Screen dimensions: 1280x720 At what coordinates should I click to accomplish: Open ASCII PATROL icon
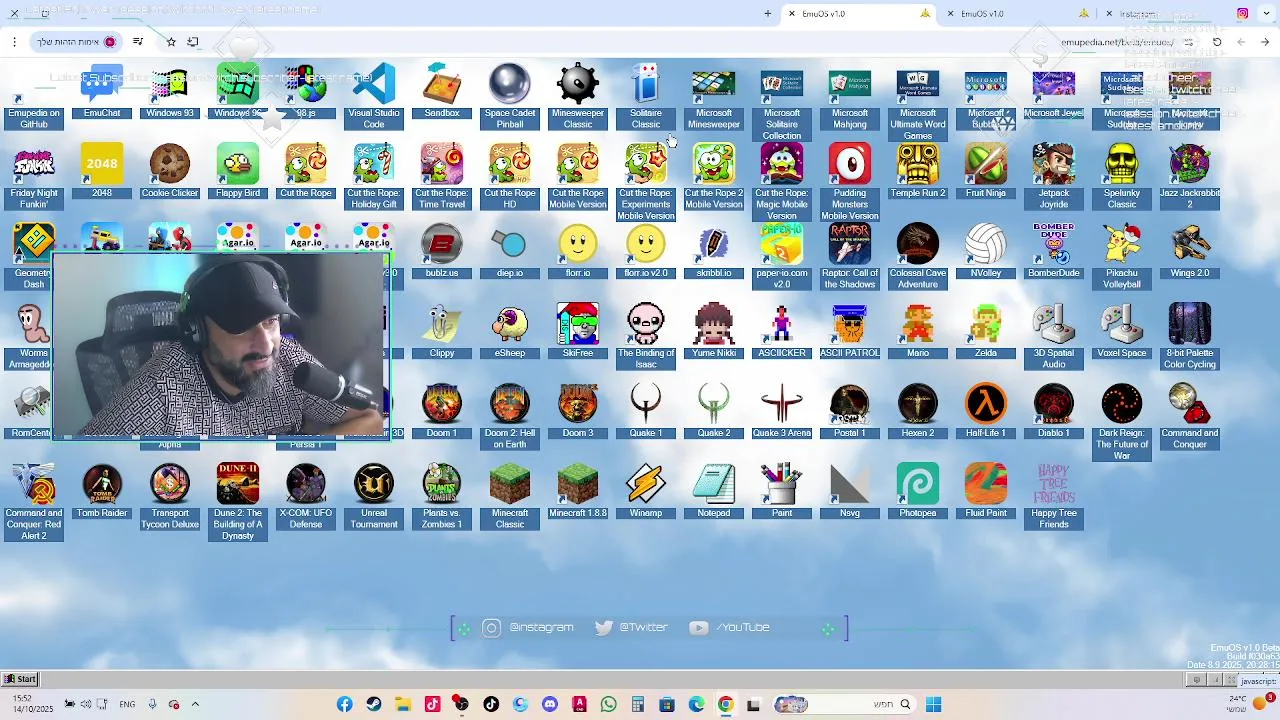pyautogui.click(x=850, y=332)
